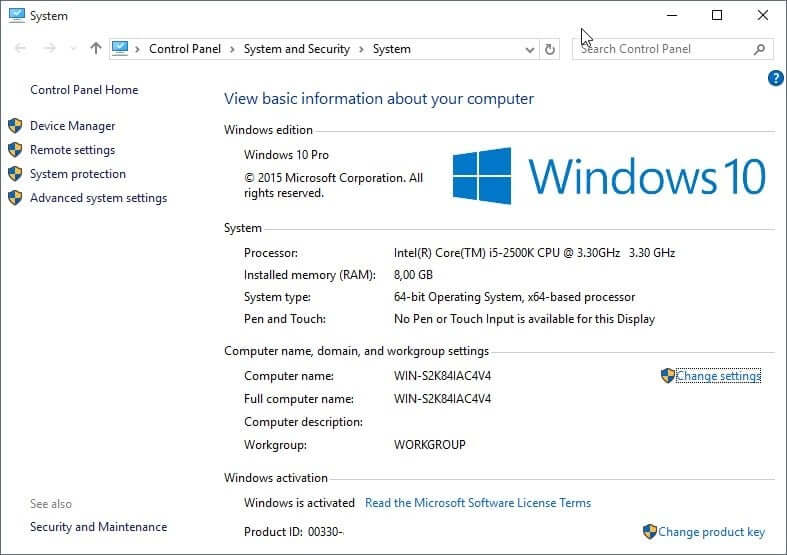Select the Windows 10 Pro edition text
The height and width of the screenshot is (555, 787).
click(286, 155)
